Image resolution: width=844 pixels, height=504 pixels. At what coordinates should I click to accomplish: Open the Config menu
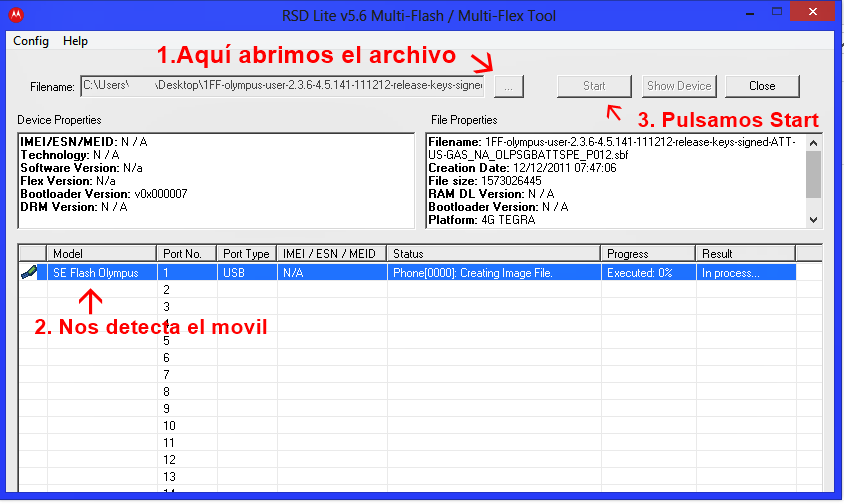[x=31, y=41]
